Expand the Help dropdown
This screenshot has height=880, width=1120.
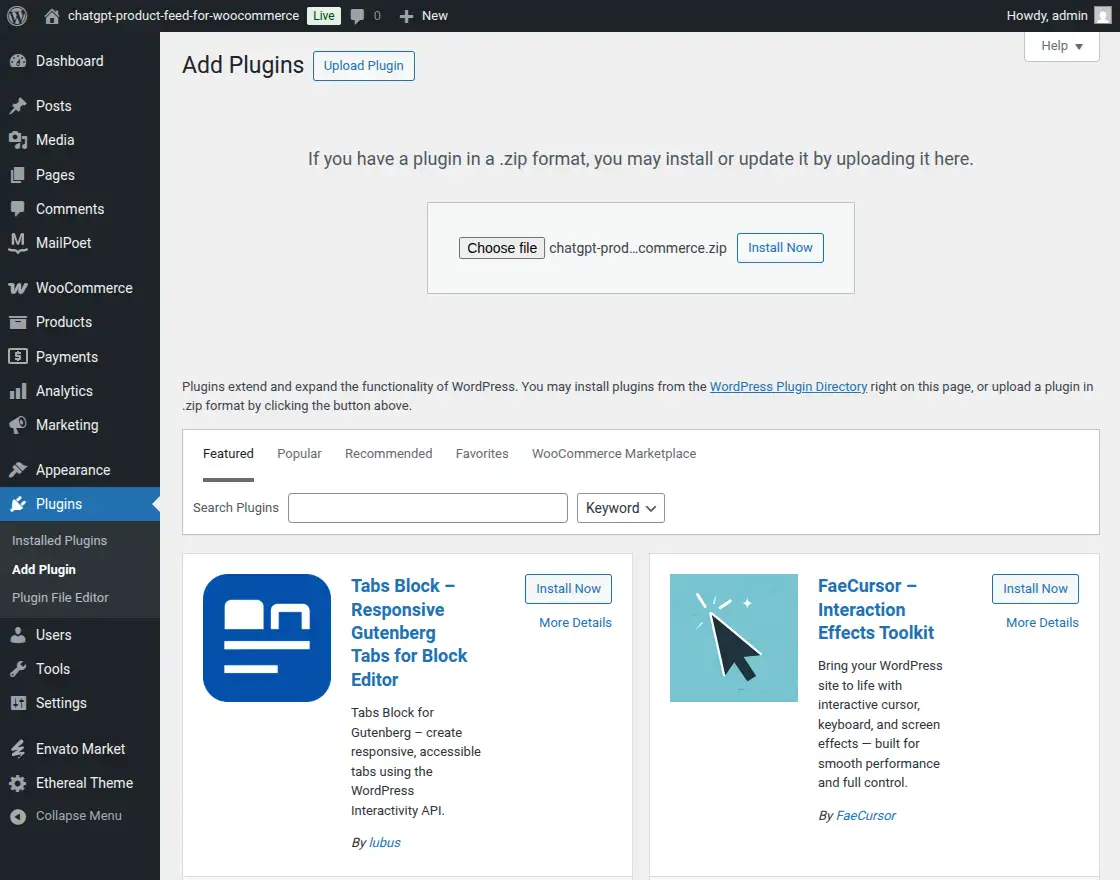tap(1060, 46)
